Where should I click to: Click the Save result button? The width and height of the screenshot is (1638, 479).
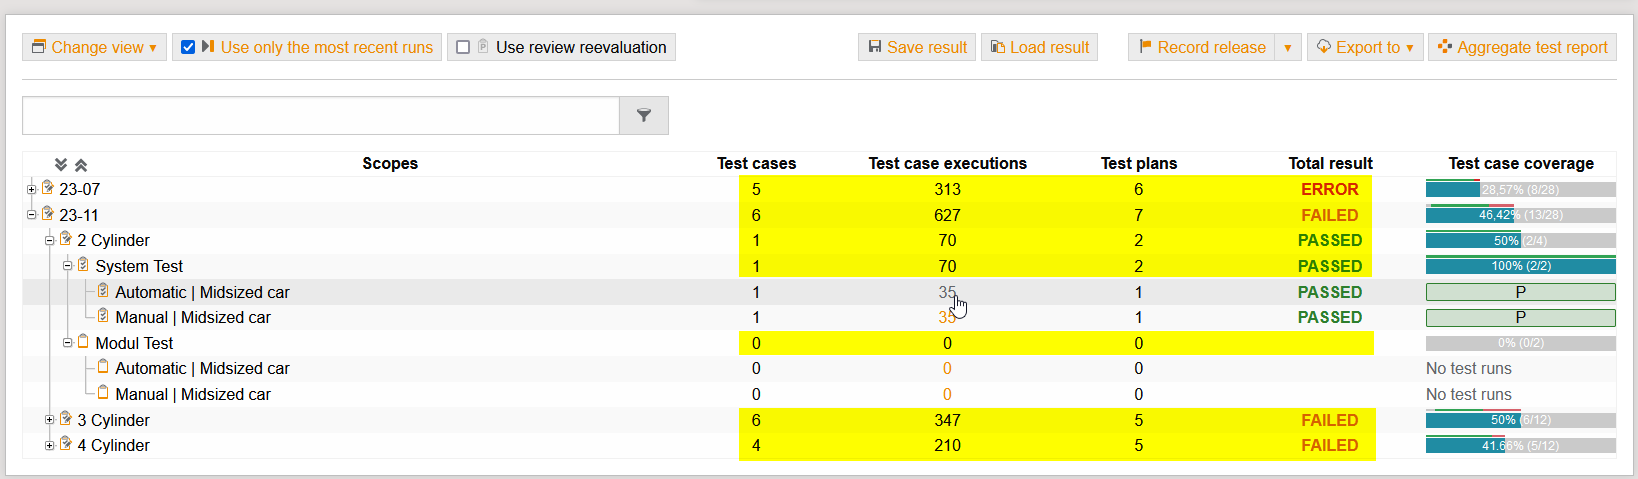coord(917,47)
